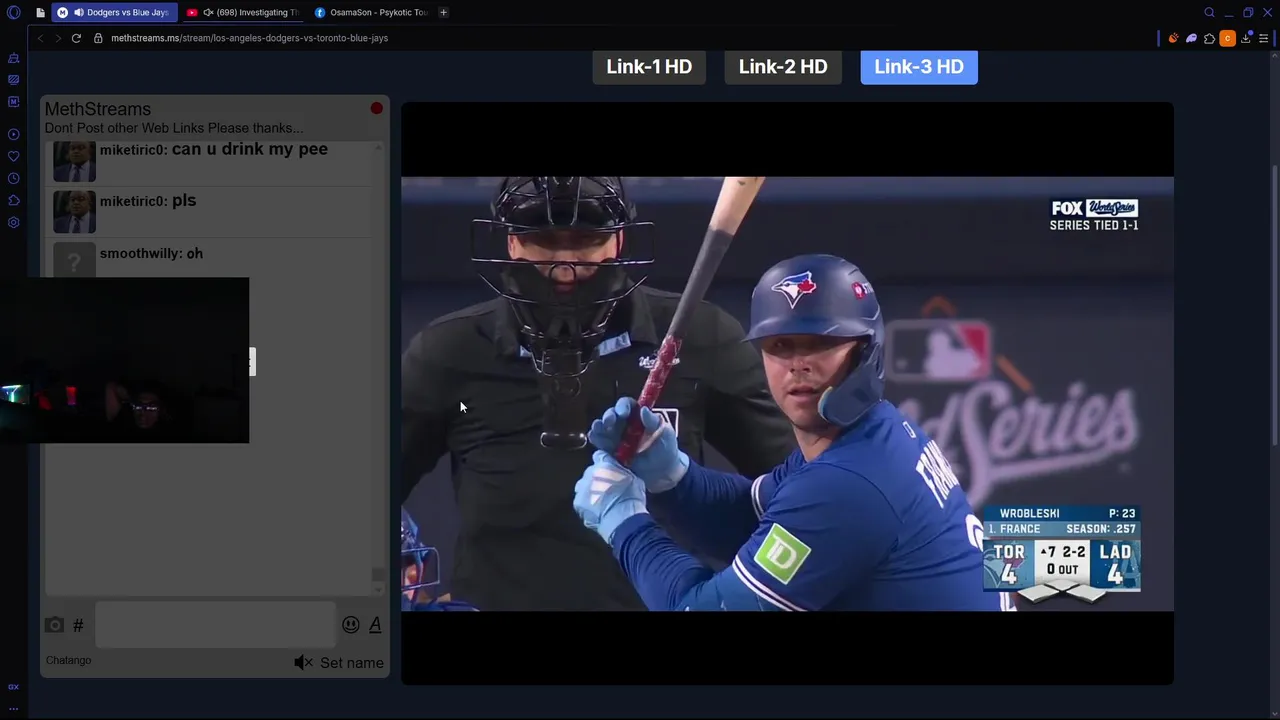This screenshot has width=1280, height=720.
Task: Click 'Dont Post other Web Links' notice
Action: click(x=174, y=128)
